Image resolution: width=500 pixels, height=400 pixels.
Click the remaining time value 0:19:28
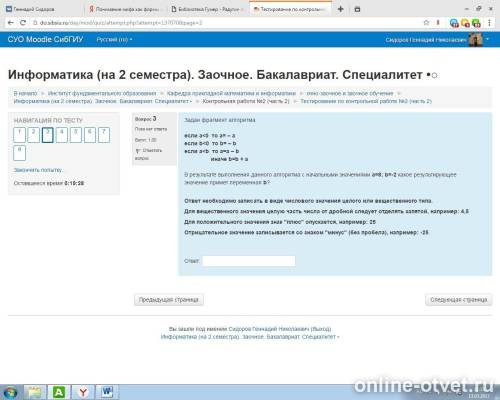(x=74, y=183)
